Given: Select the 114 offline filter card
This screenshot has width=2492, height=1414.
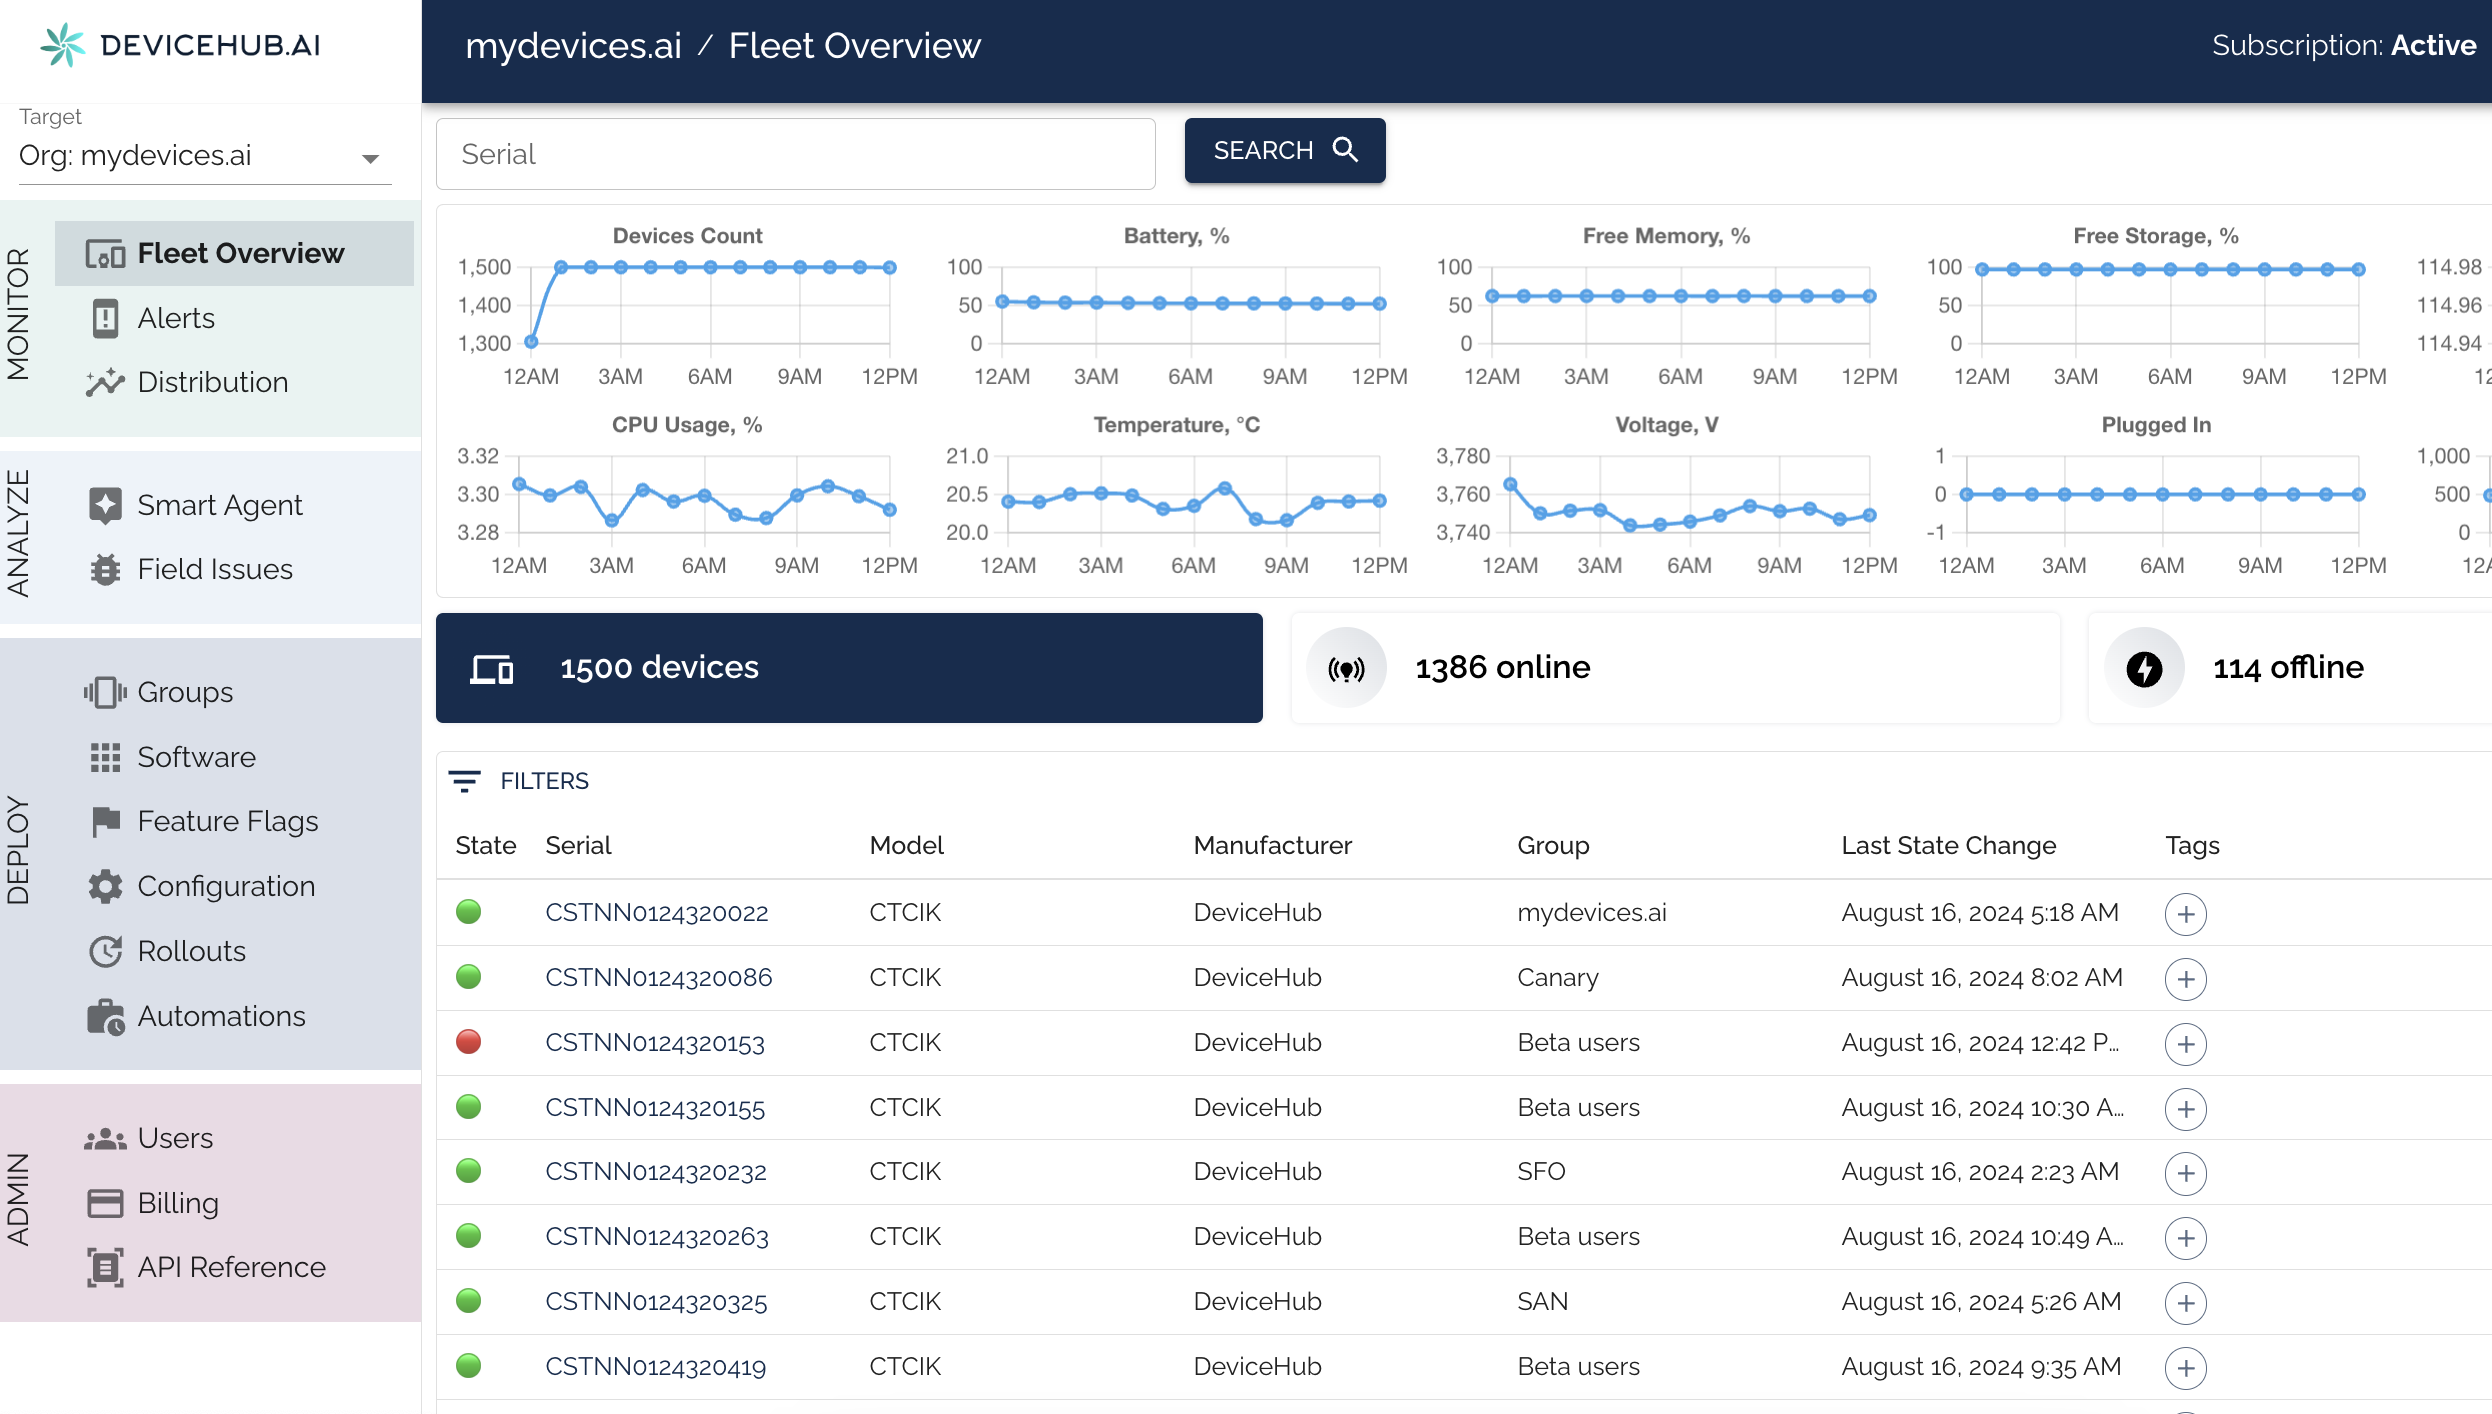Looking at the screenshot, I should click(x=2288, y=668).
